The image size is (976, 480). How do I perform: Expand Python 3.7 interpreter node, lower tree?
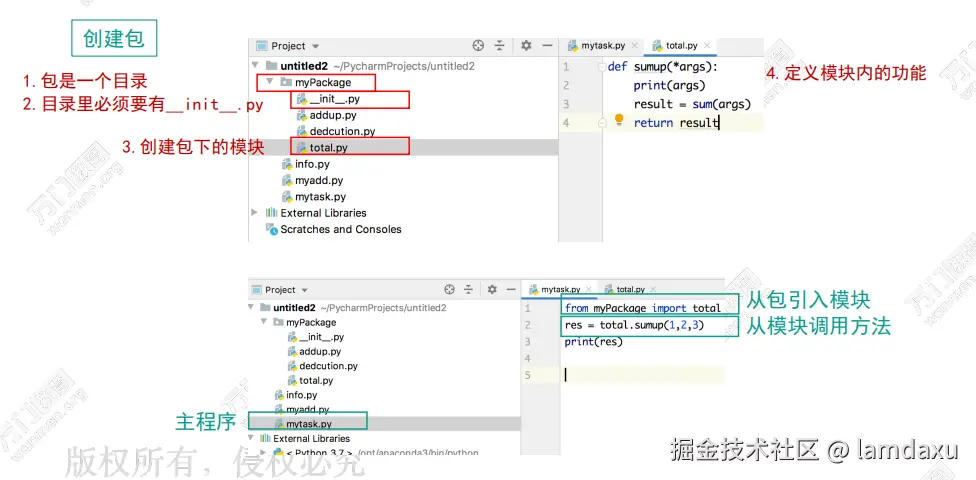pyautogui.click(x=264, y=453)
